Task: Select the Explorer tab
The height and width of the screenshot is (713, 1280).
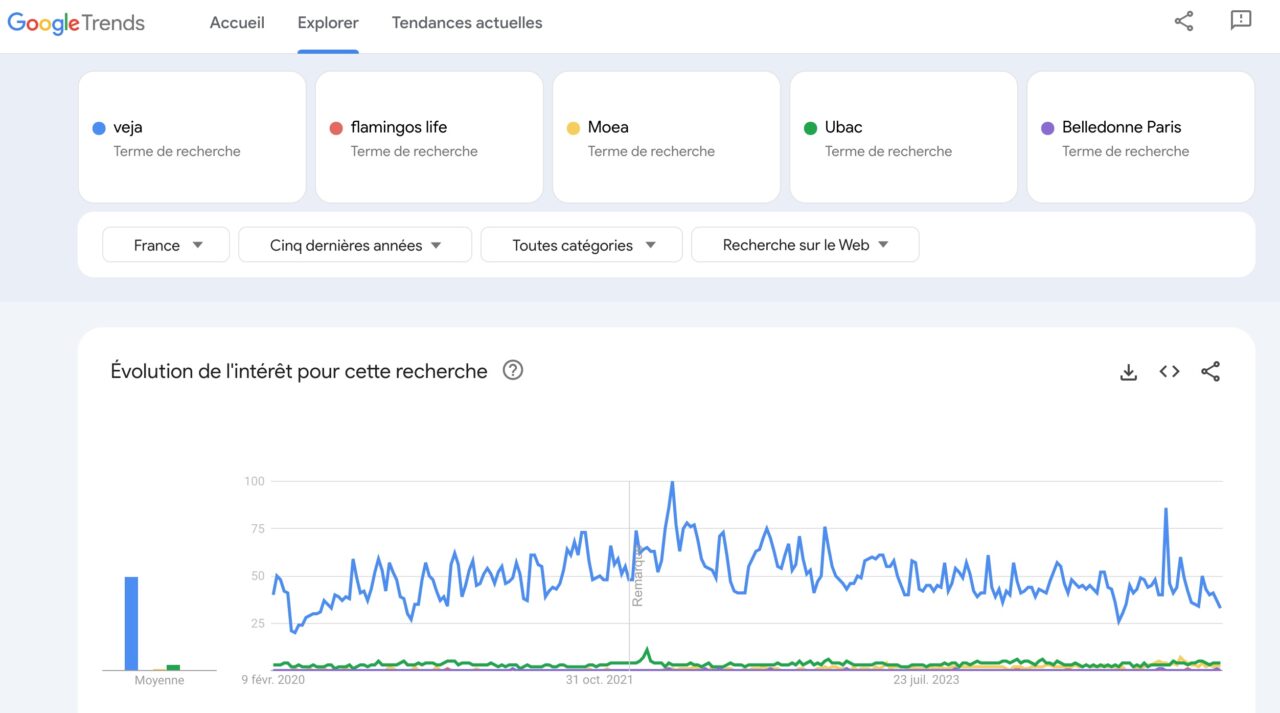Action: point(328,23)
